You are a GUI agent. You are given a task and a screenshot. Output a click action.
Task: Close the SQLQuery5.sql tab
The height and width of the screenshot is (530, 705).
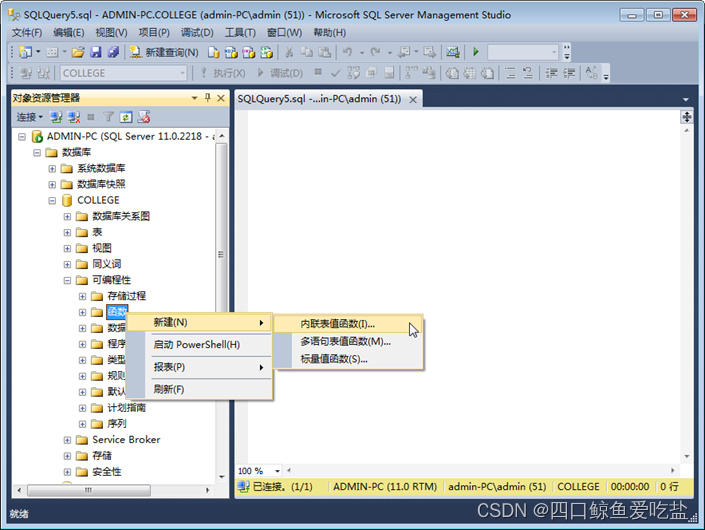(x=413, y=100)
